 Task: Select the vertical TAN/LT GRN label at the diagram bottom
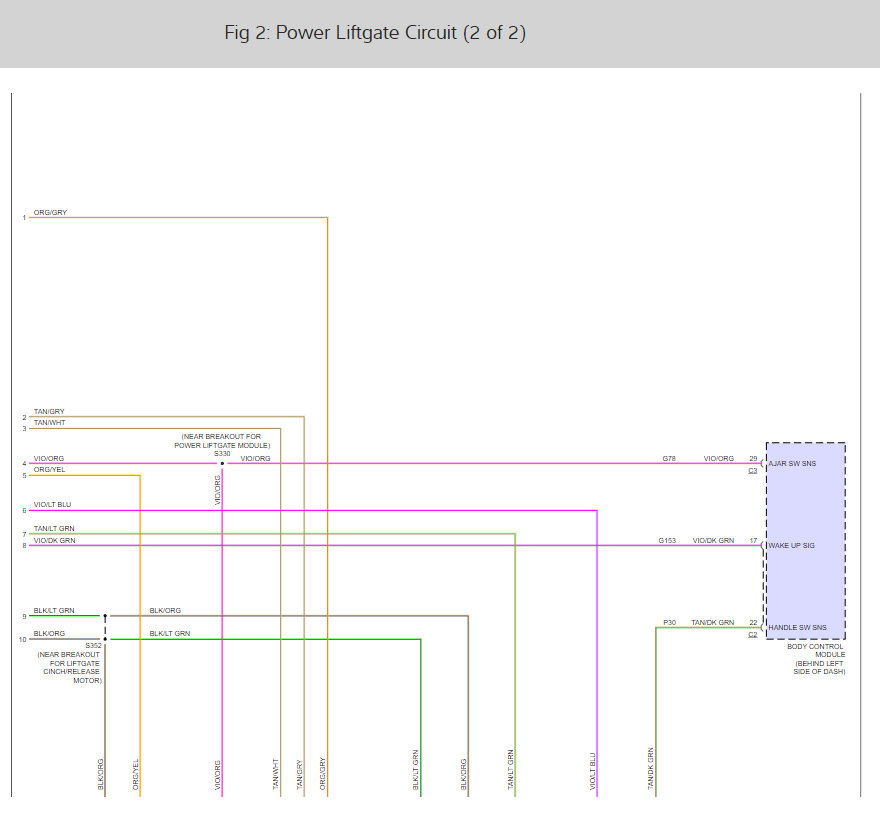click(x=511, y=770)
